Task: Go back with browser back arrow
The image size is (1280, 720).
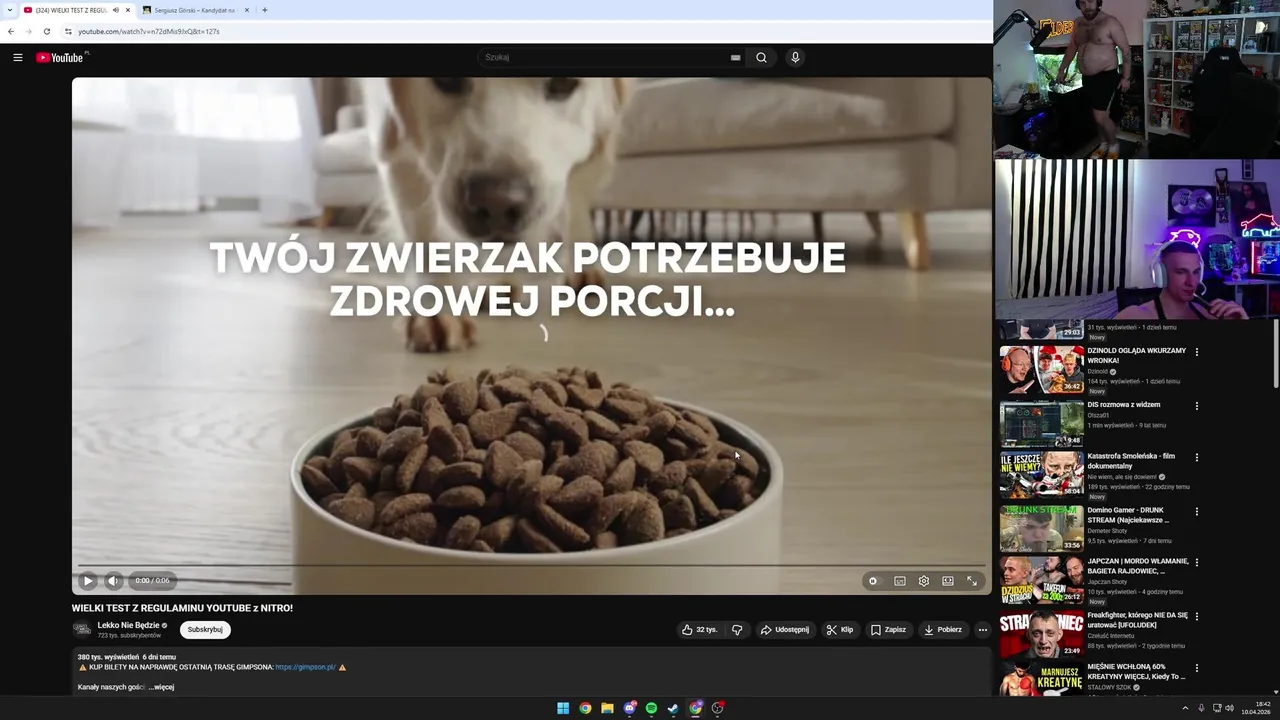Action: (11, 31)
